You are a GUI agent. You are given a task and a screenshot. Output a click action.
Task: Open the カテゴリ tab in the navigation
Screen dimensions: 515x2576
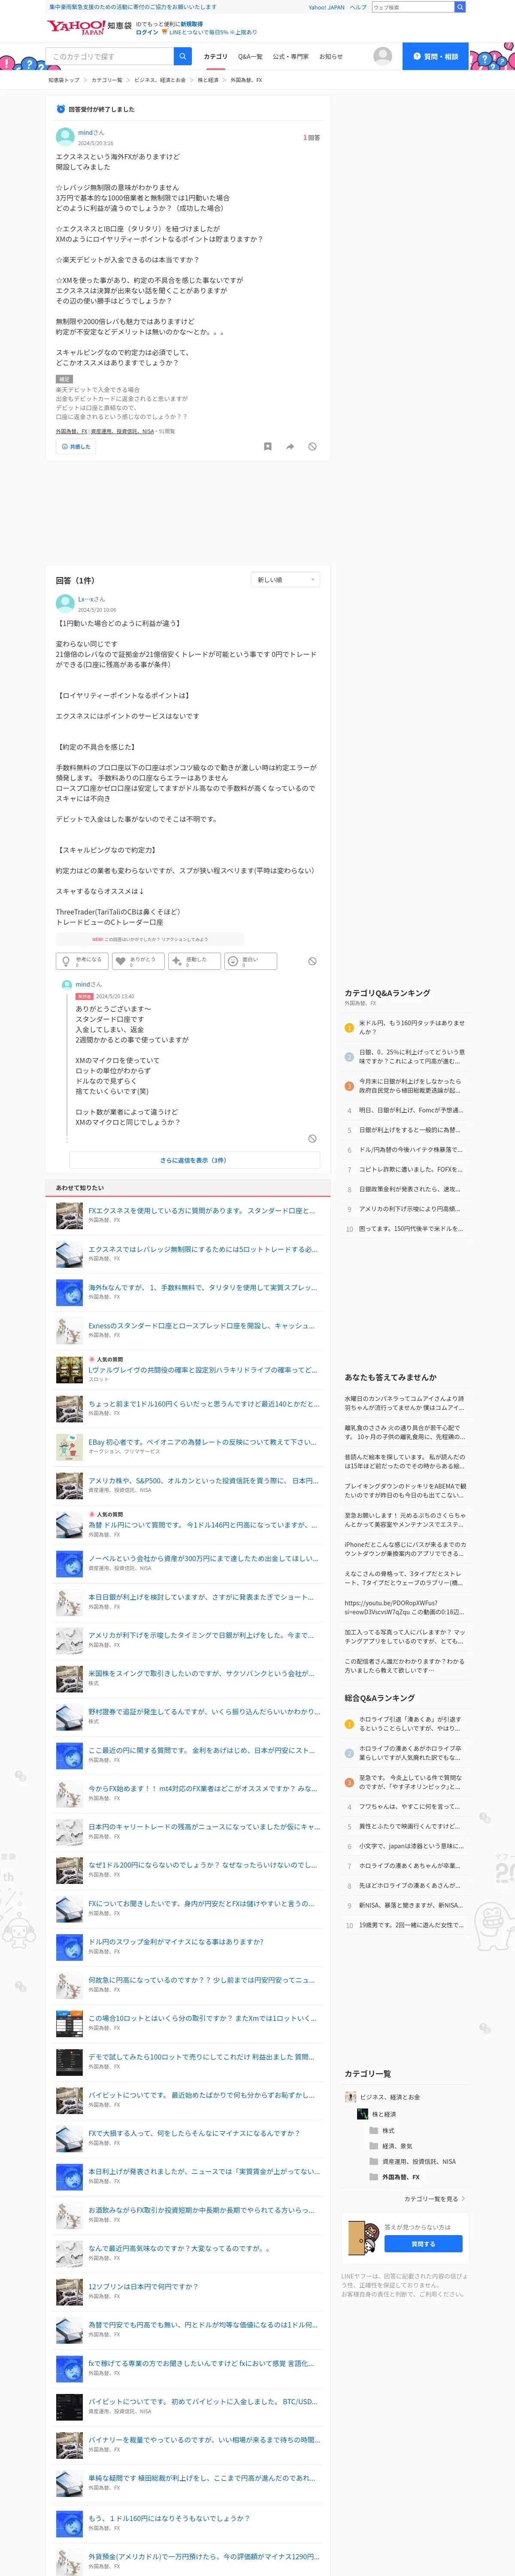coord(215,57)
